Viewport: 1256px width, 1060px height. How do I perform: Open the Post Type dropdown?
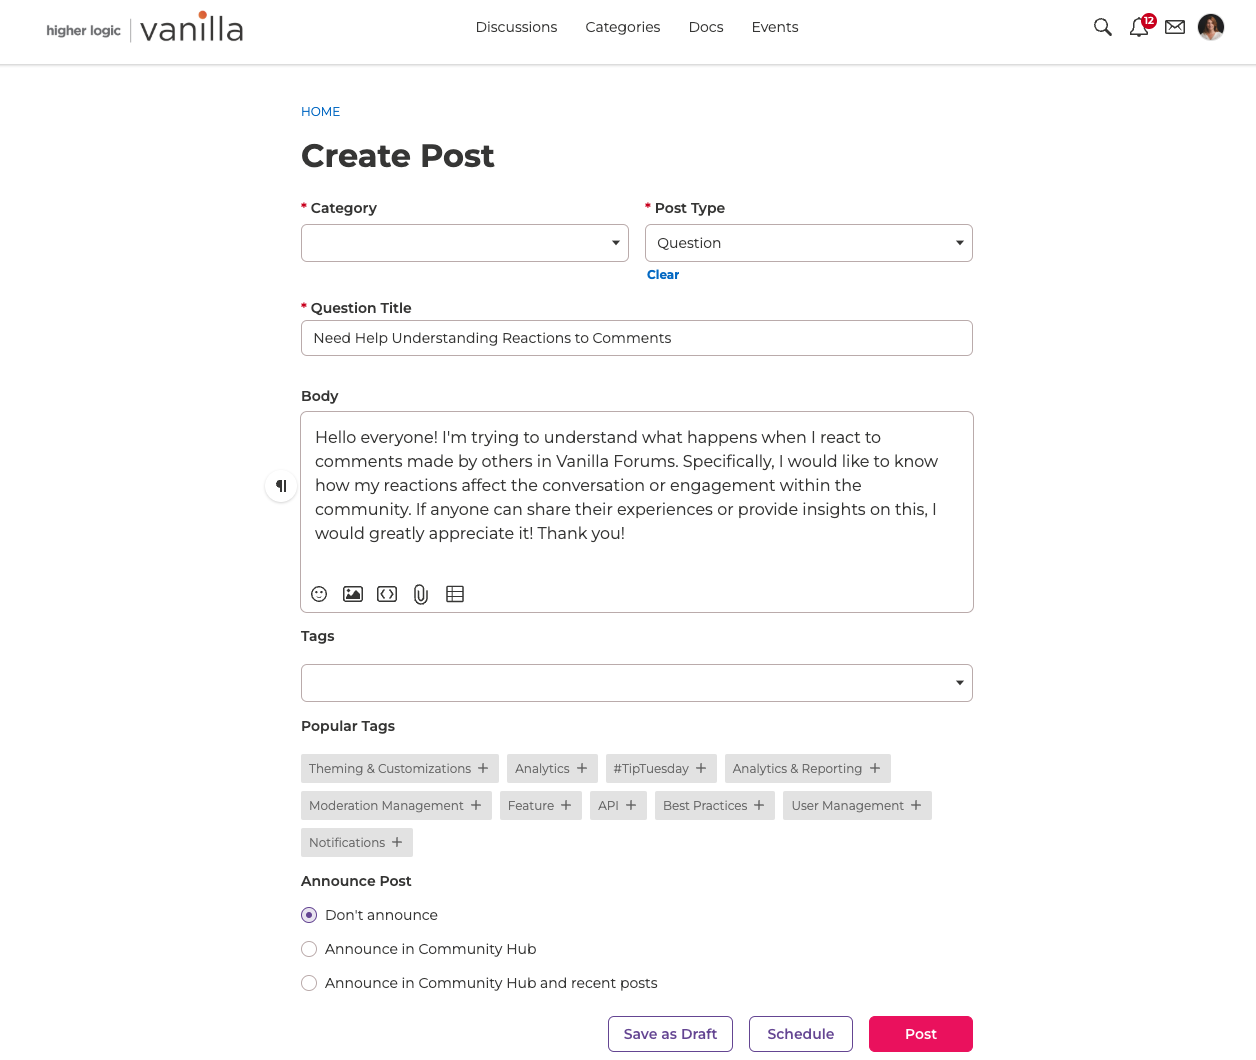pyautogui.click(x=809, y=243)
